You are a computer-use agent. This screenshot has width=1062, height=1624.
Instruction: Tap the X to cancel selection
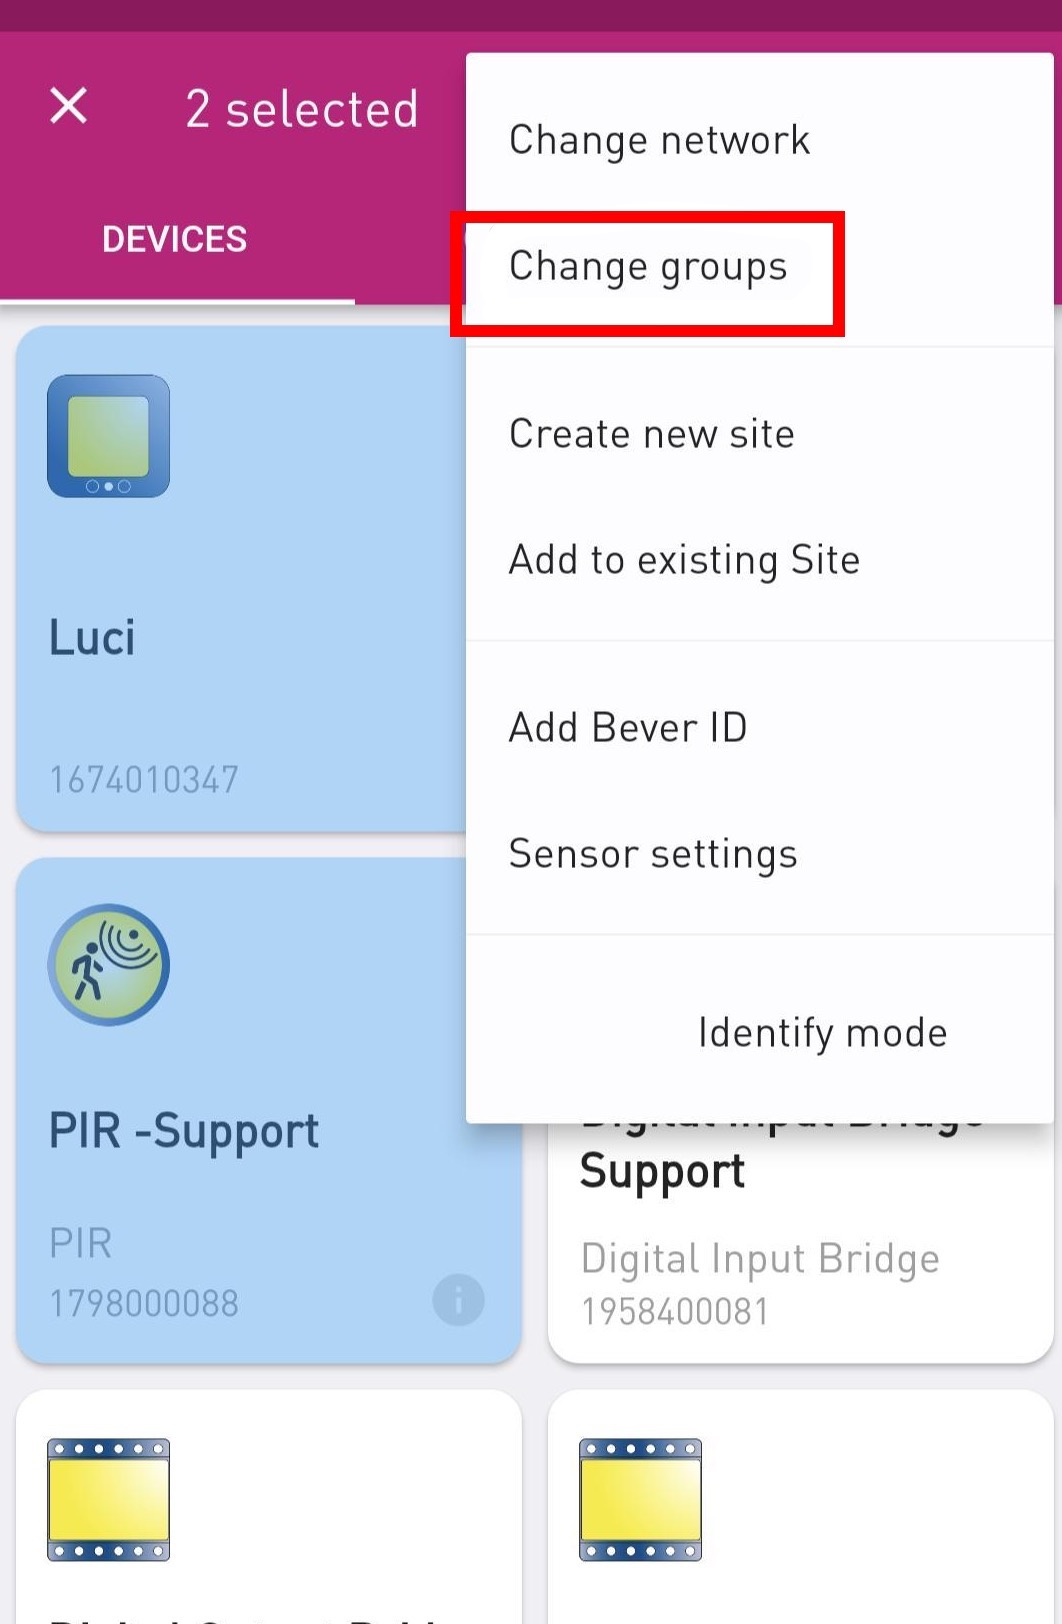tap(68, 105)
